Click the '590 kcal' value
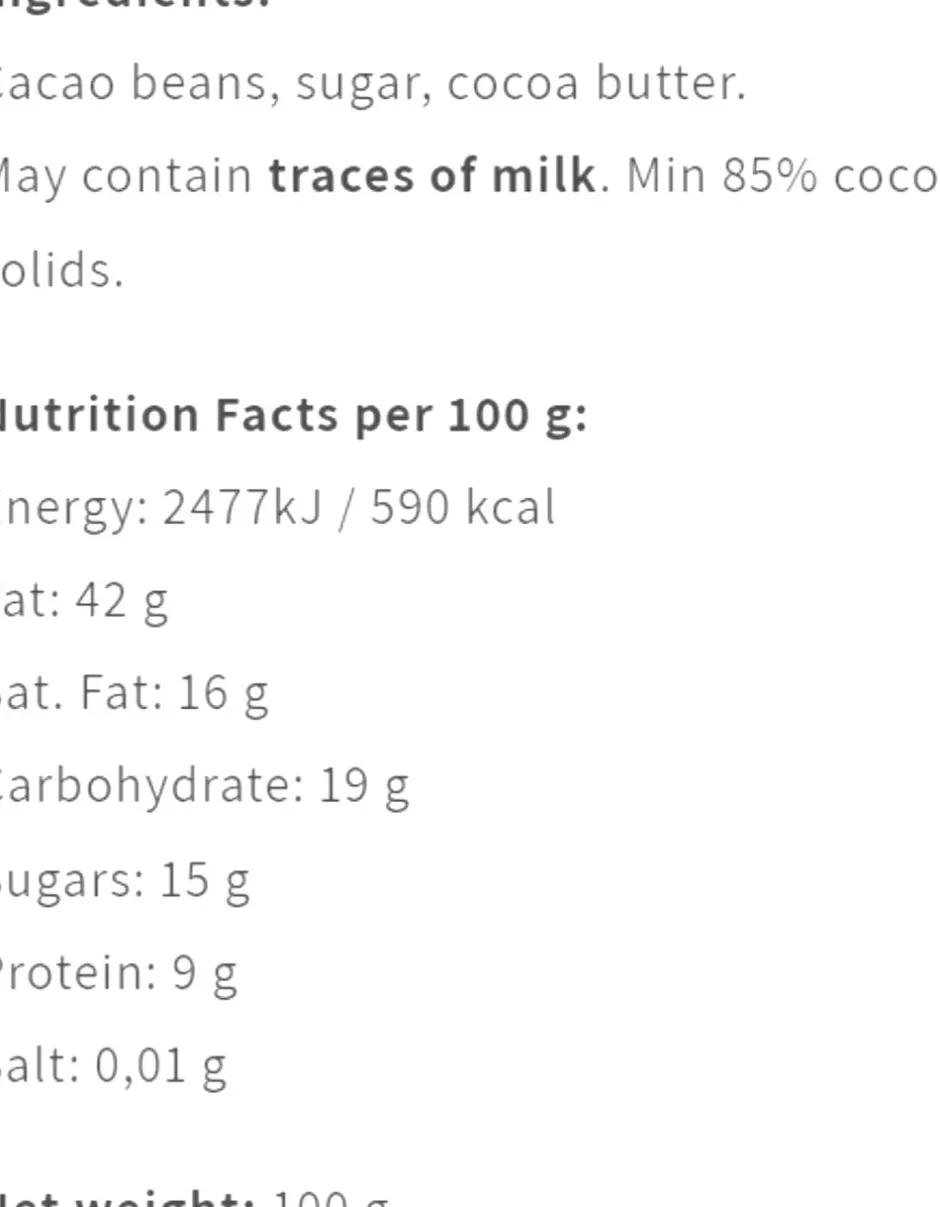This screenshot has height=1207, width=940. tap(463, 508)
